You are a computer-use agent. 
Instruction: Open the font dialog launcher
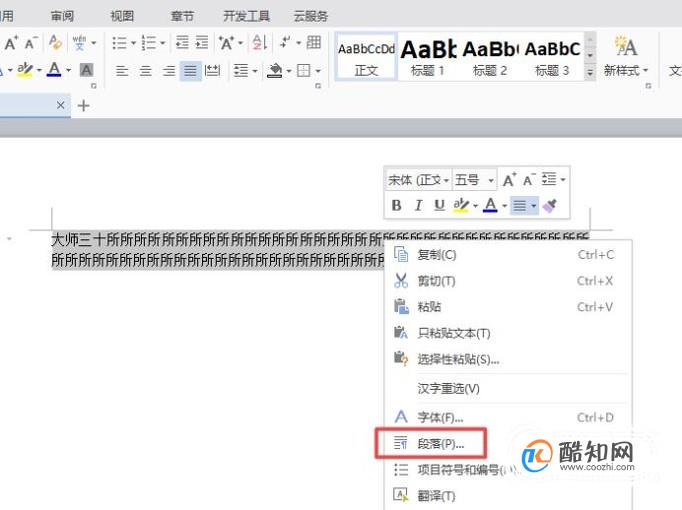coord(93,86)
